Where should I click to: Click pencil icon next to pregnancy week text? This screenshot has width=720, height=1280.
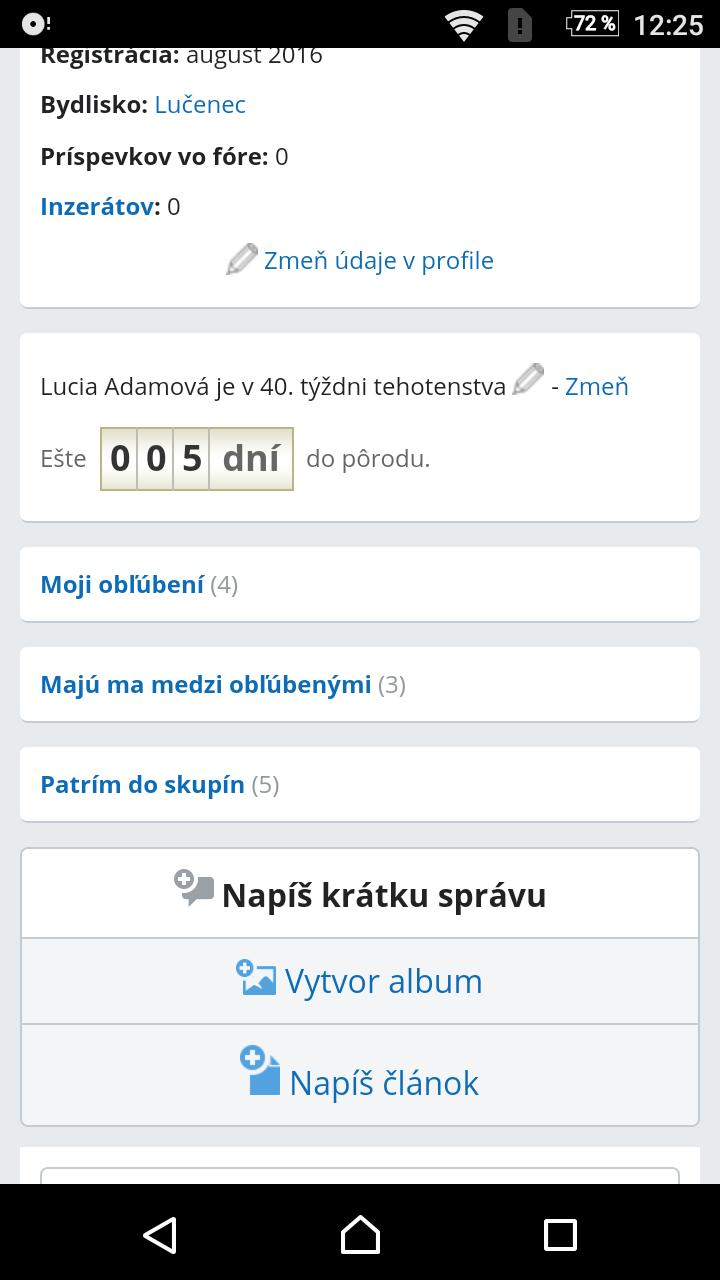click(527, 380)
